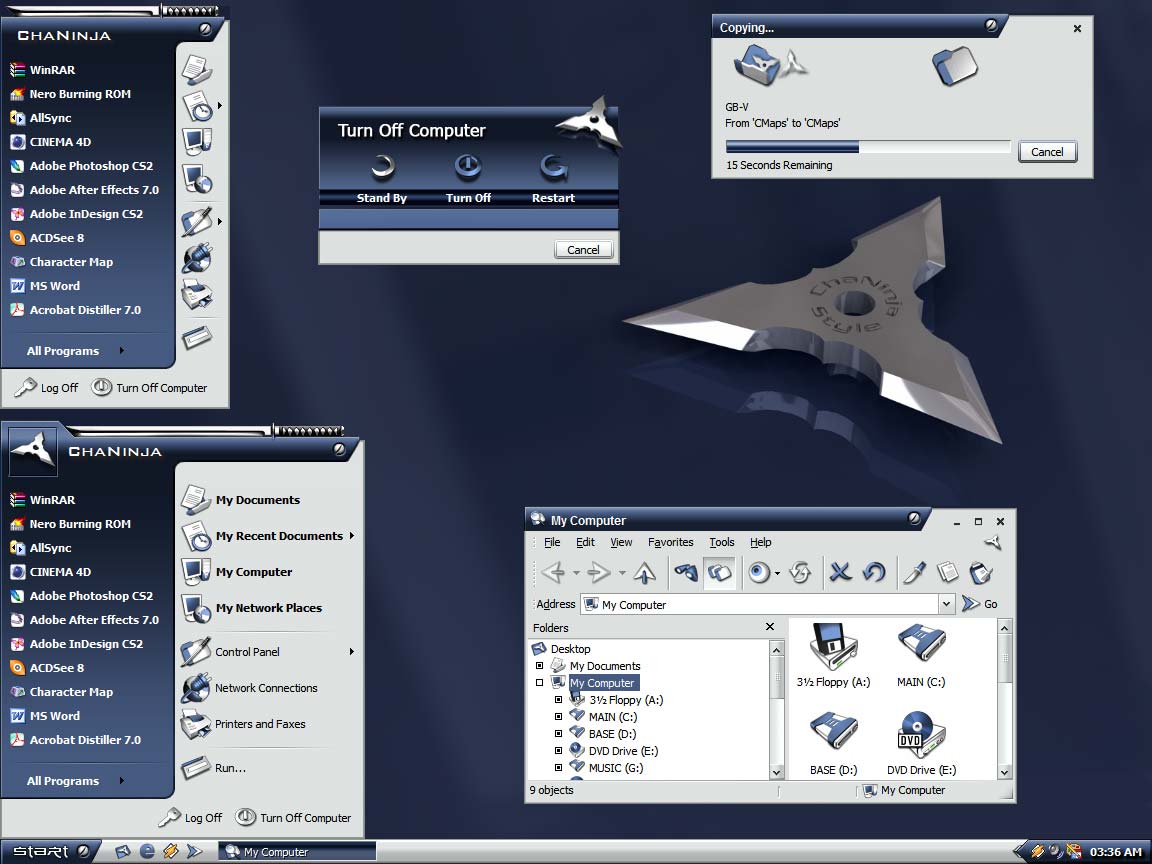Viewport: 1152px width, 864px height.
Task: Click the Undo arrow icon in Explorer toolbar
Action: tap(874, 572)
